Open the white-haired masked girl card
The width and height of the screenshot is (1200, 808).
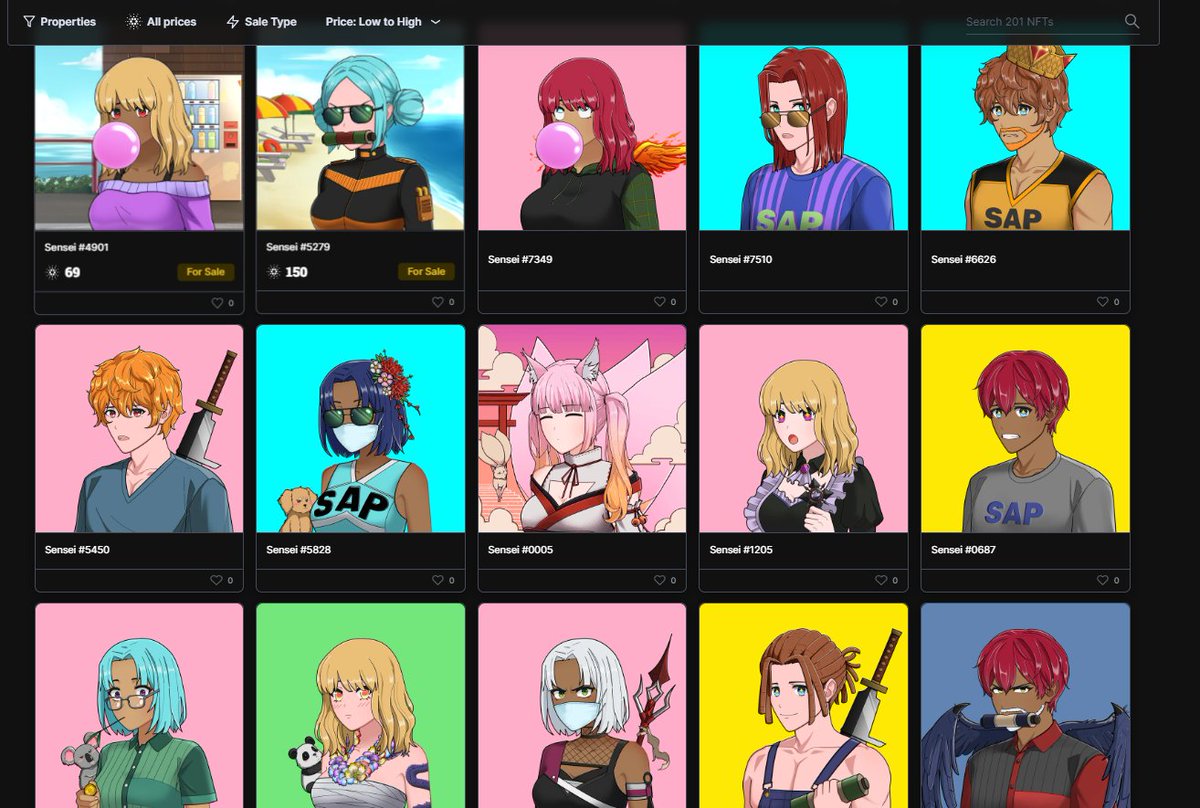pos(582,705)
